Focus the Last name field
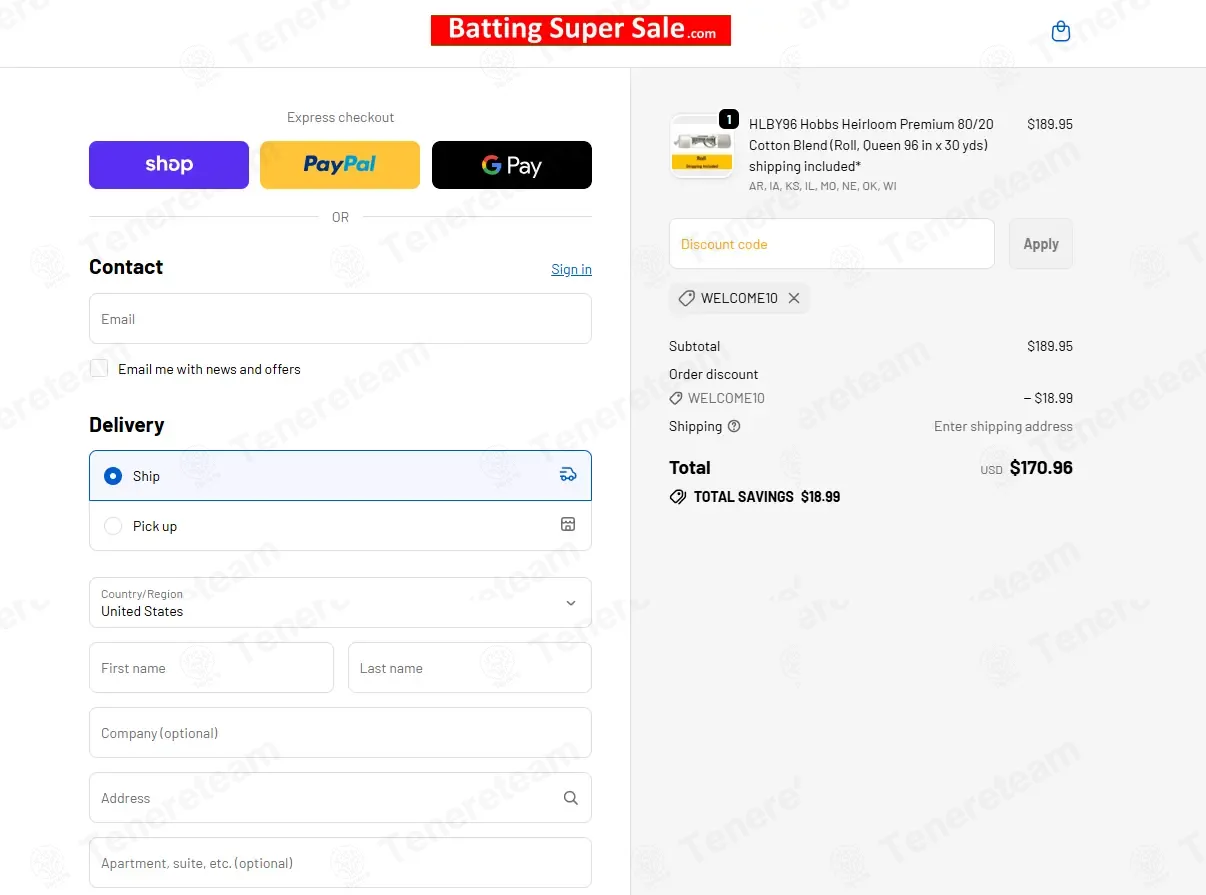 point(470,667)
